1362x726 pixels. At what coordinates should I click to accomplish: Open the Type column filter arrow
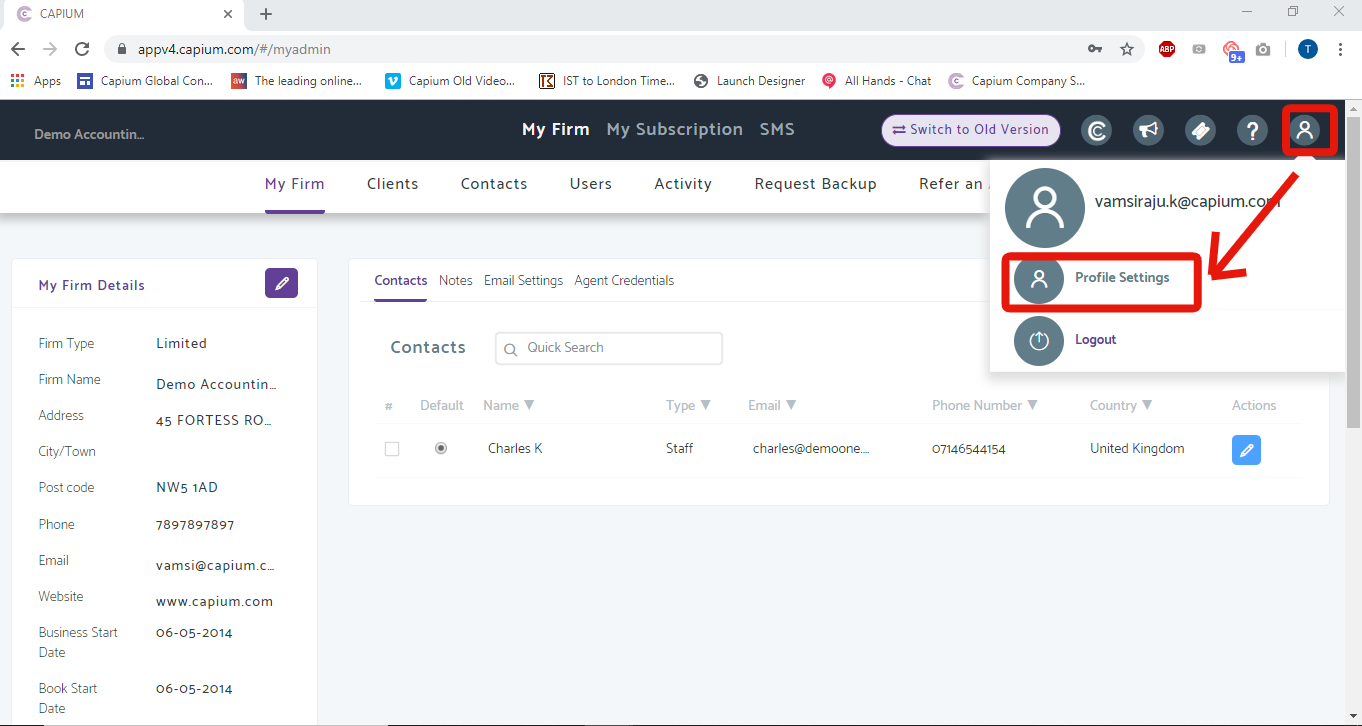click(x=706, y=405)
